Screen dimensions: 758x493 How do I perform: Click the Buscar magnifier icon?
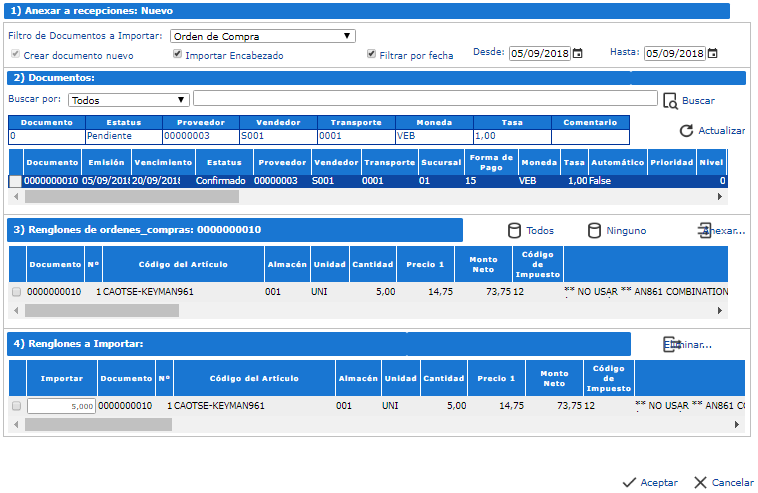coord(671,100)
